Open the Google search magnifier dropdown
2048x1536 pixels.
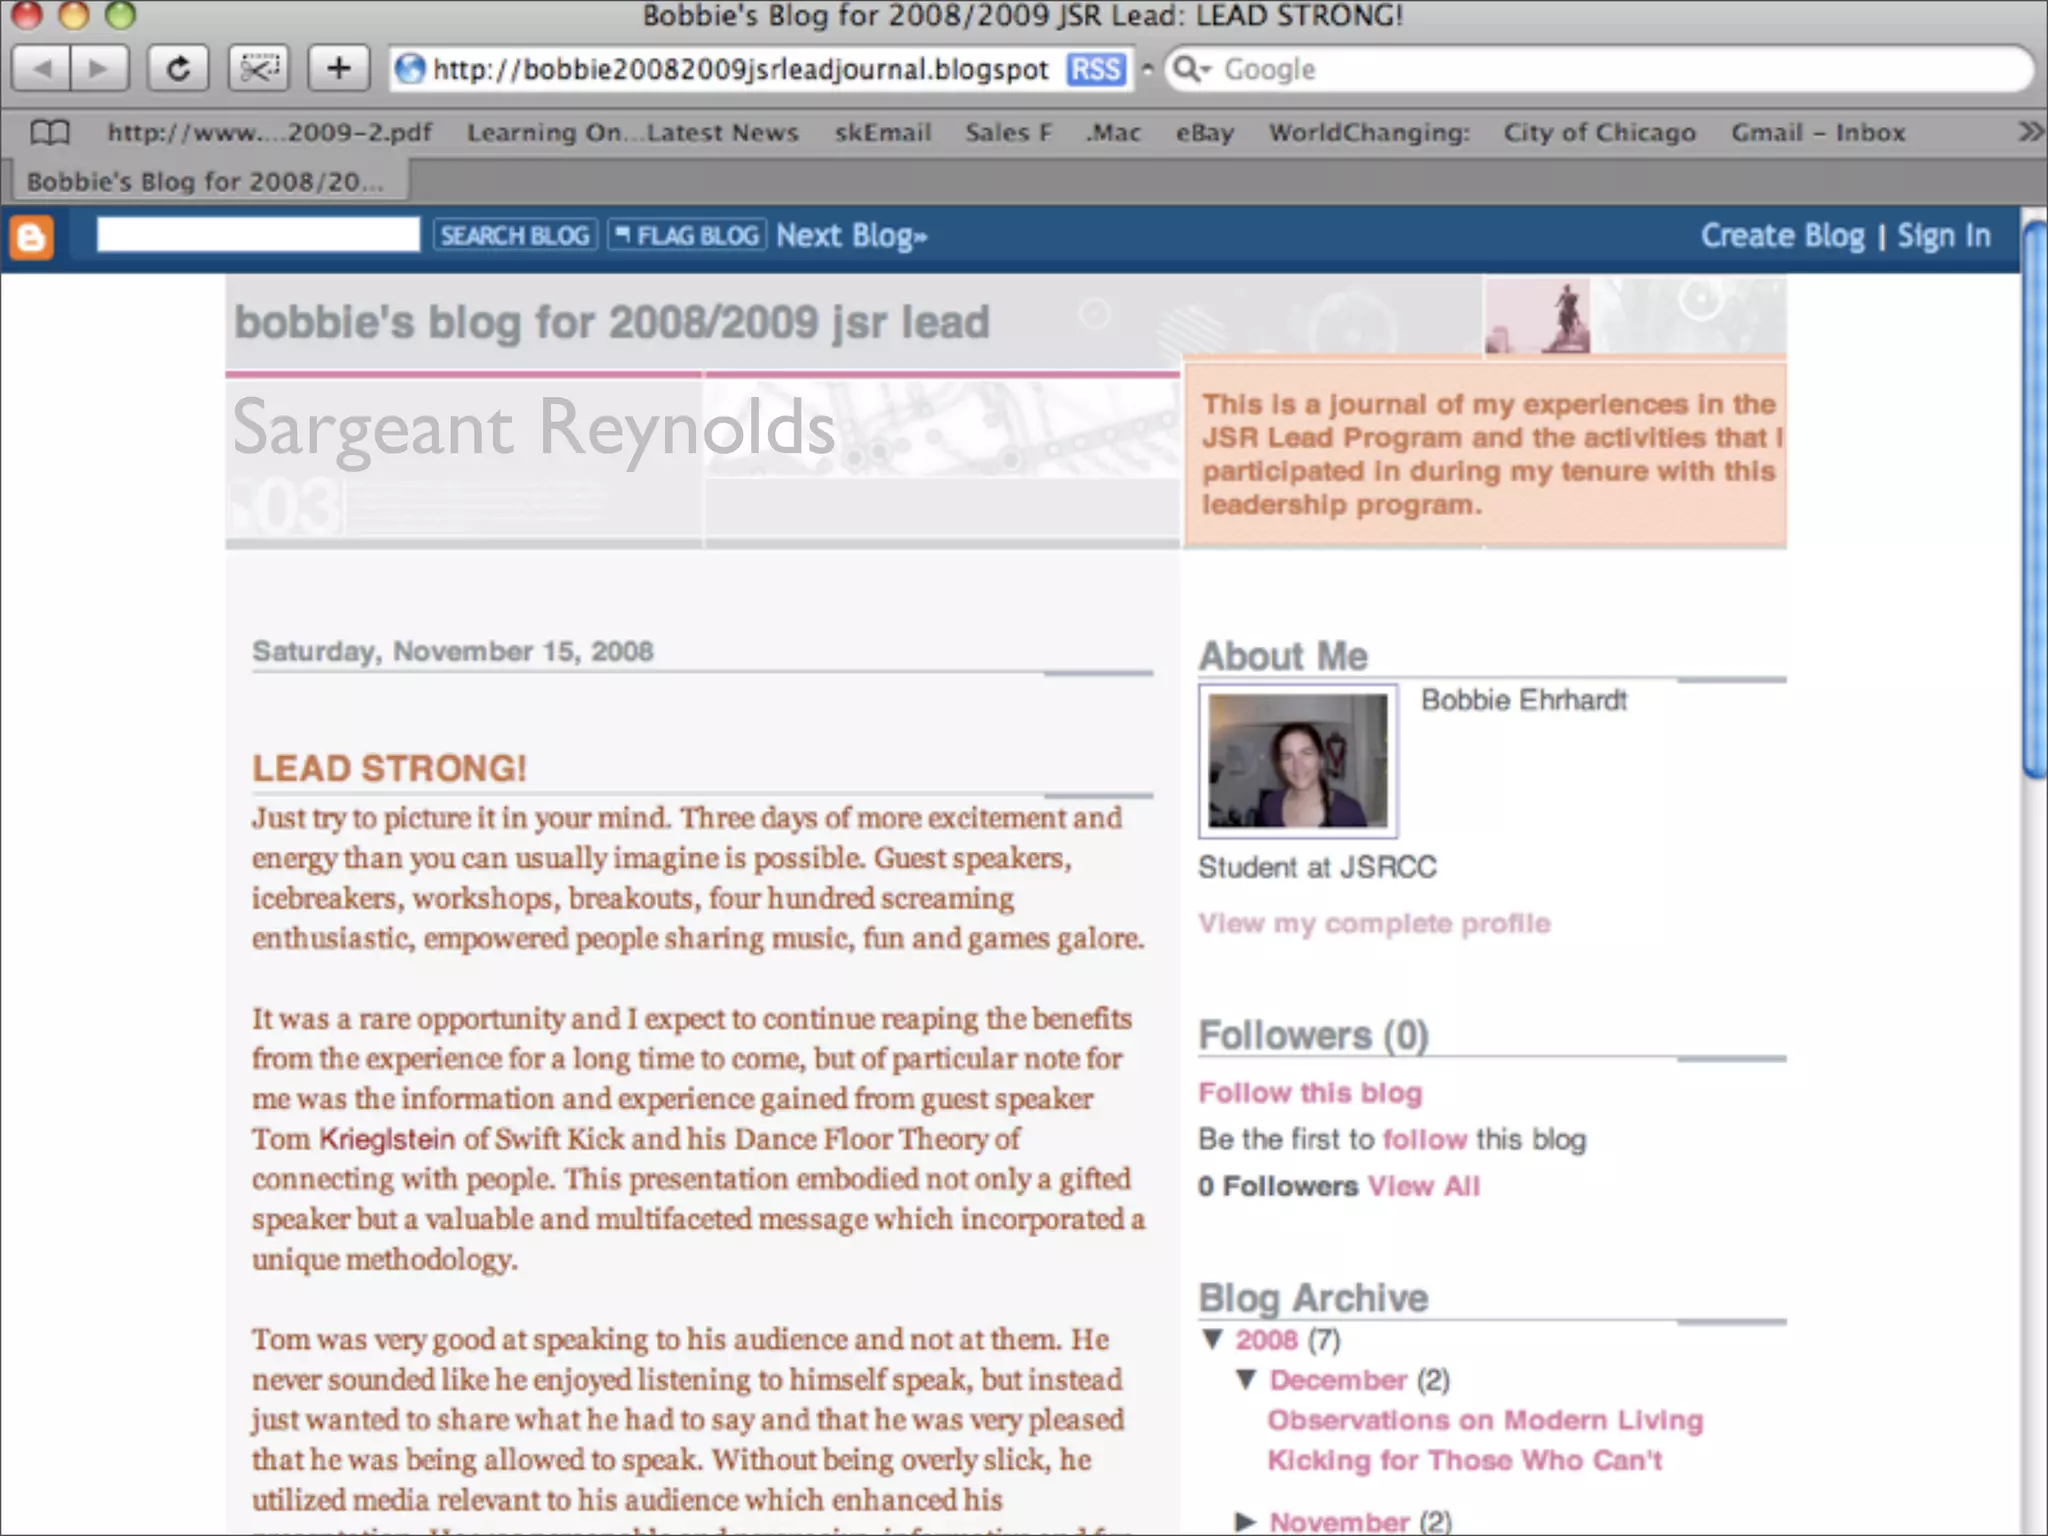pos(1191,69)
